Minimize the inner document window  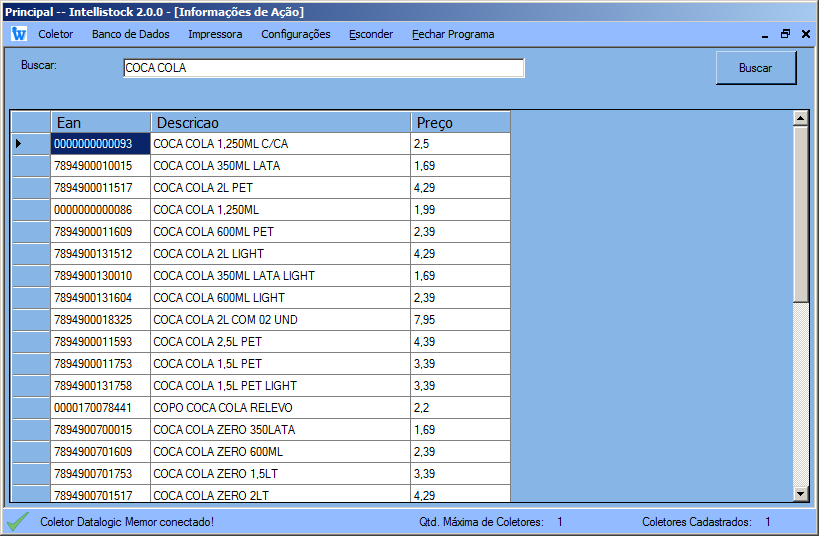(x=765, y=34)
